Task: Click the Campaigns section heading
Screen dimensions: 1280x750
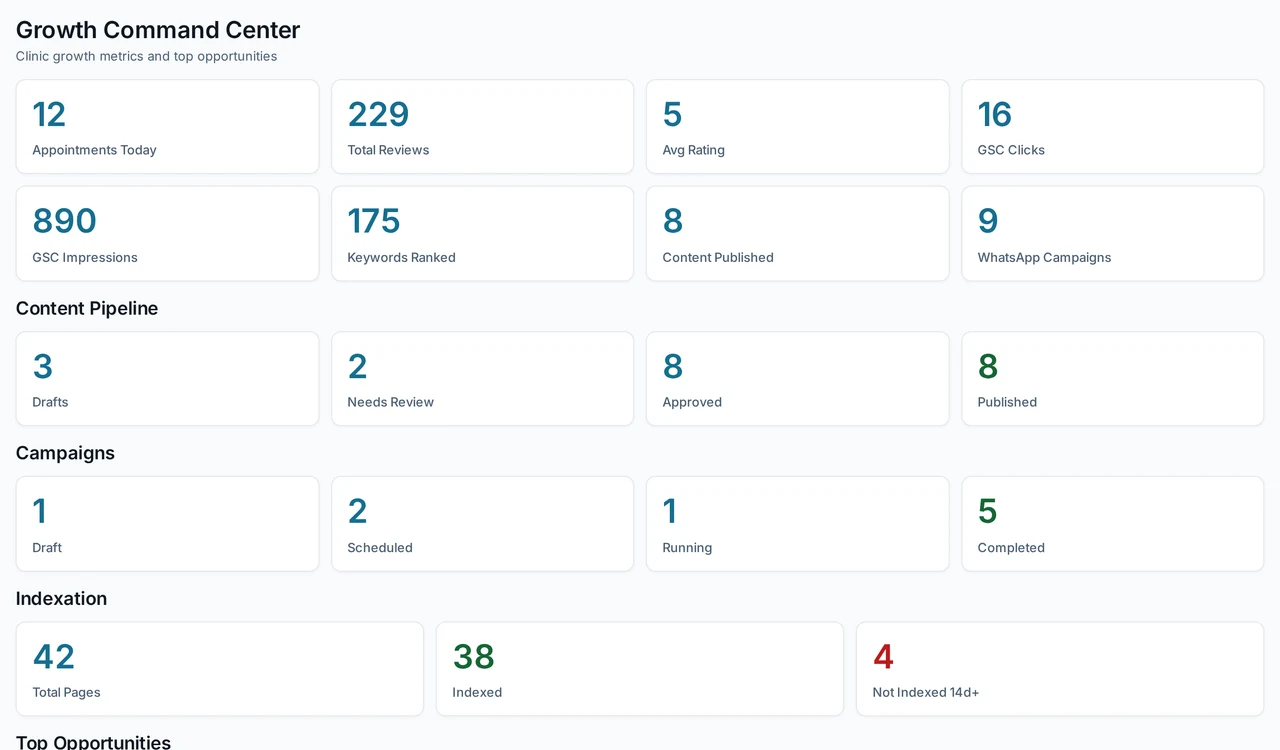Action: point(65,453)
